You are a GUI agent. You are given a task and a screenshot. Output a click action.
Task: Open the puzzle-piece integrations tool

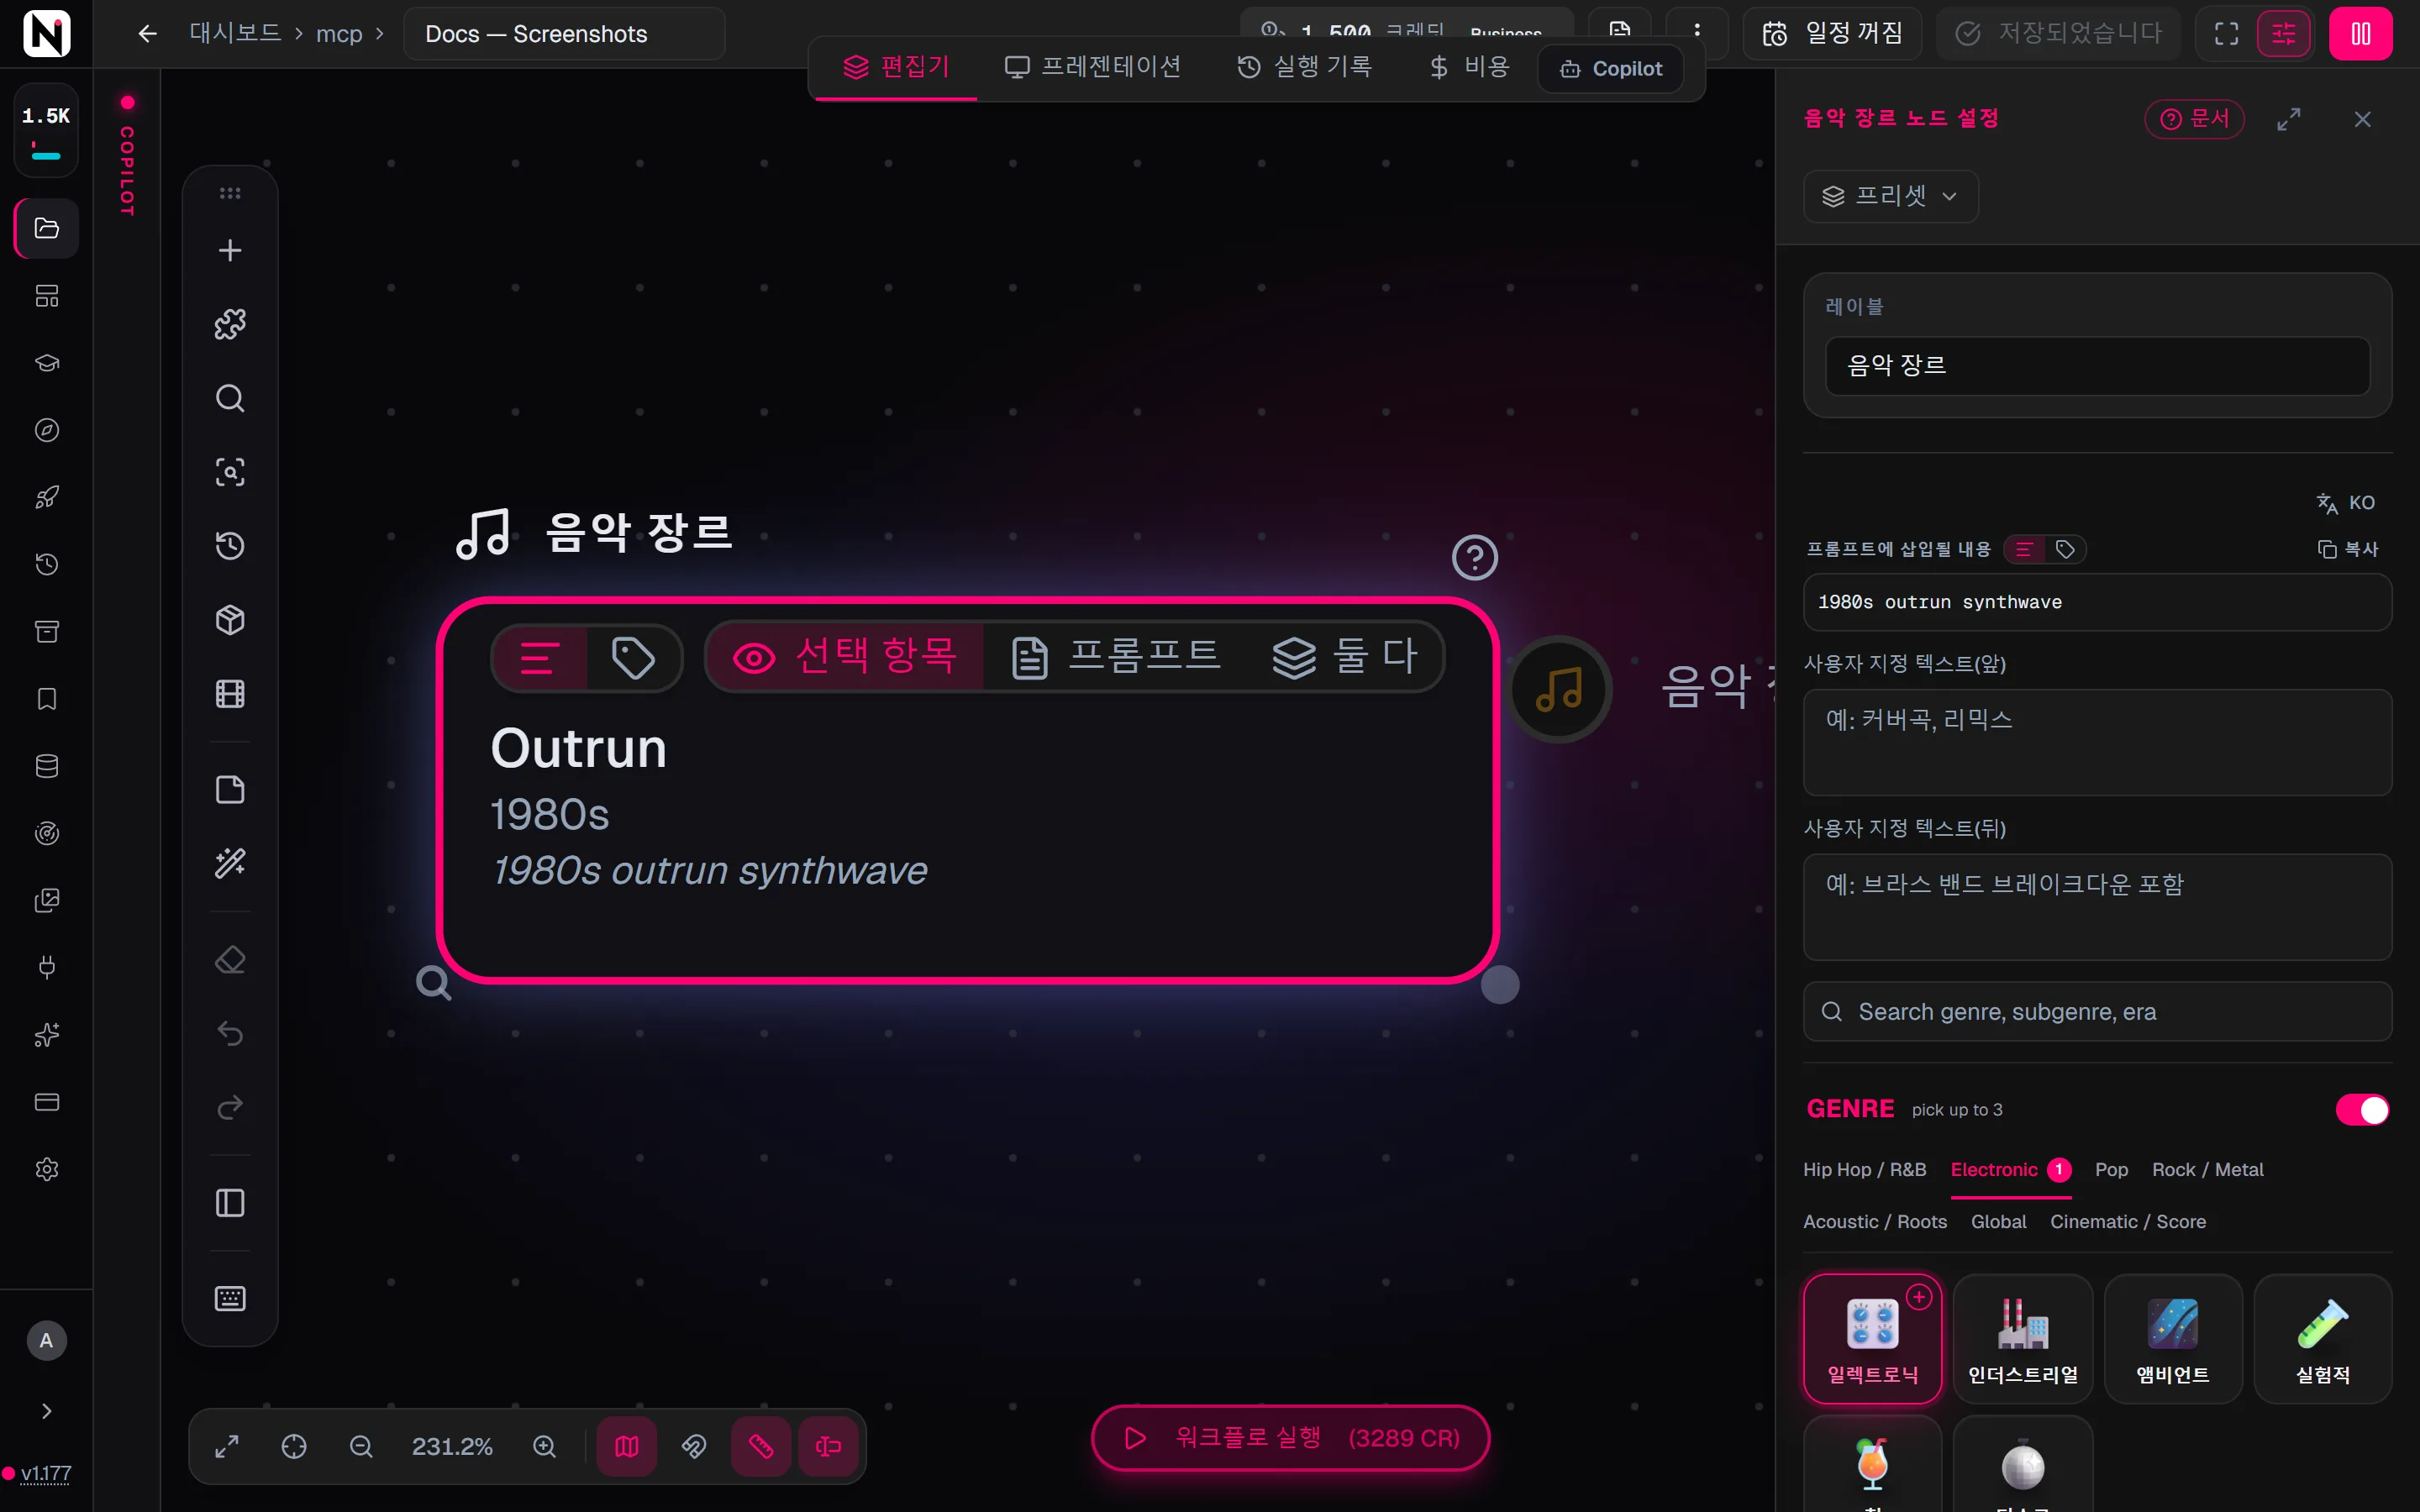point(230,324)
